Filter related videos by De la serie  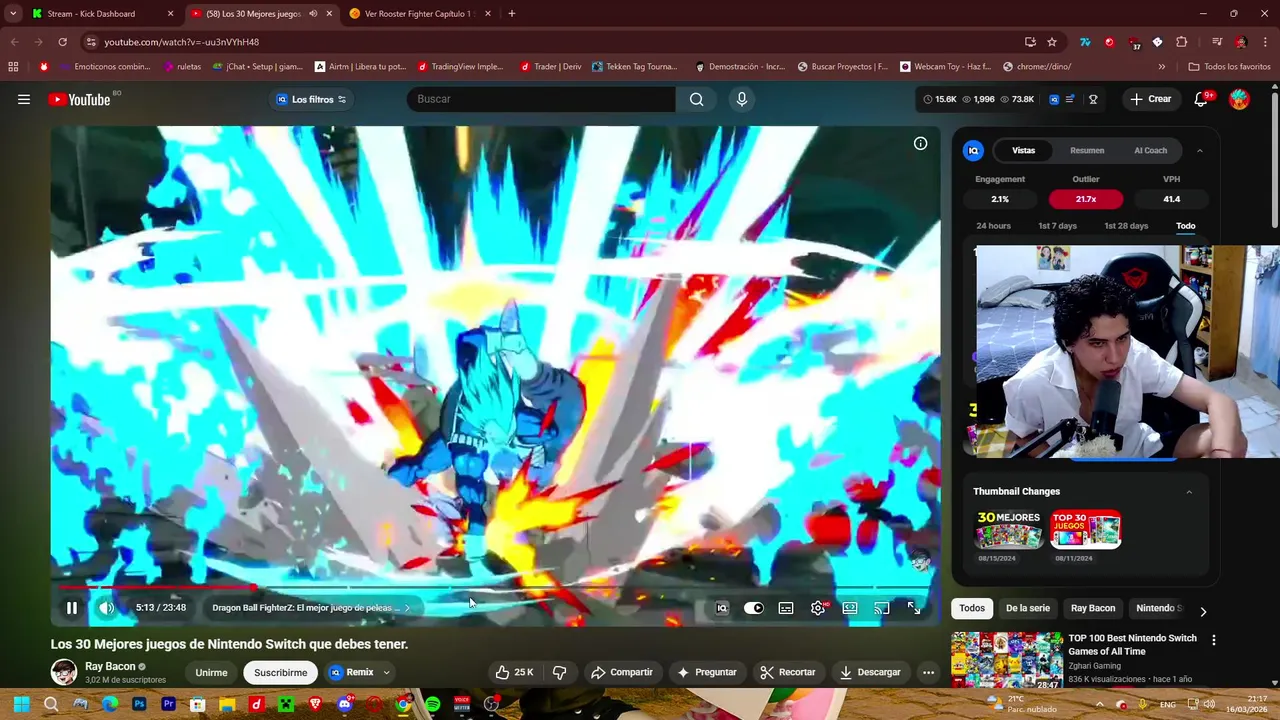pos(1028,608)
